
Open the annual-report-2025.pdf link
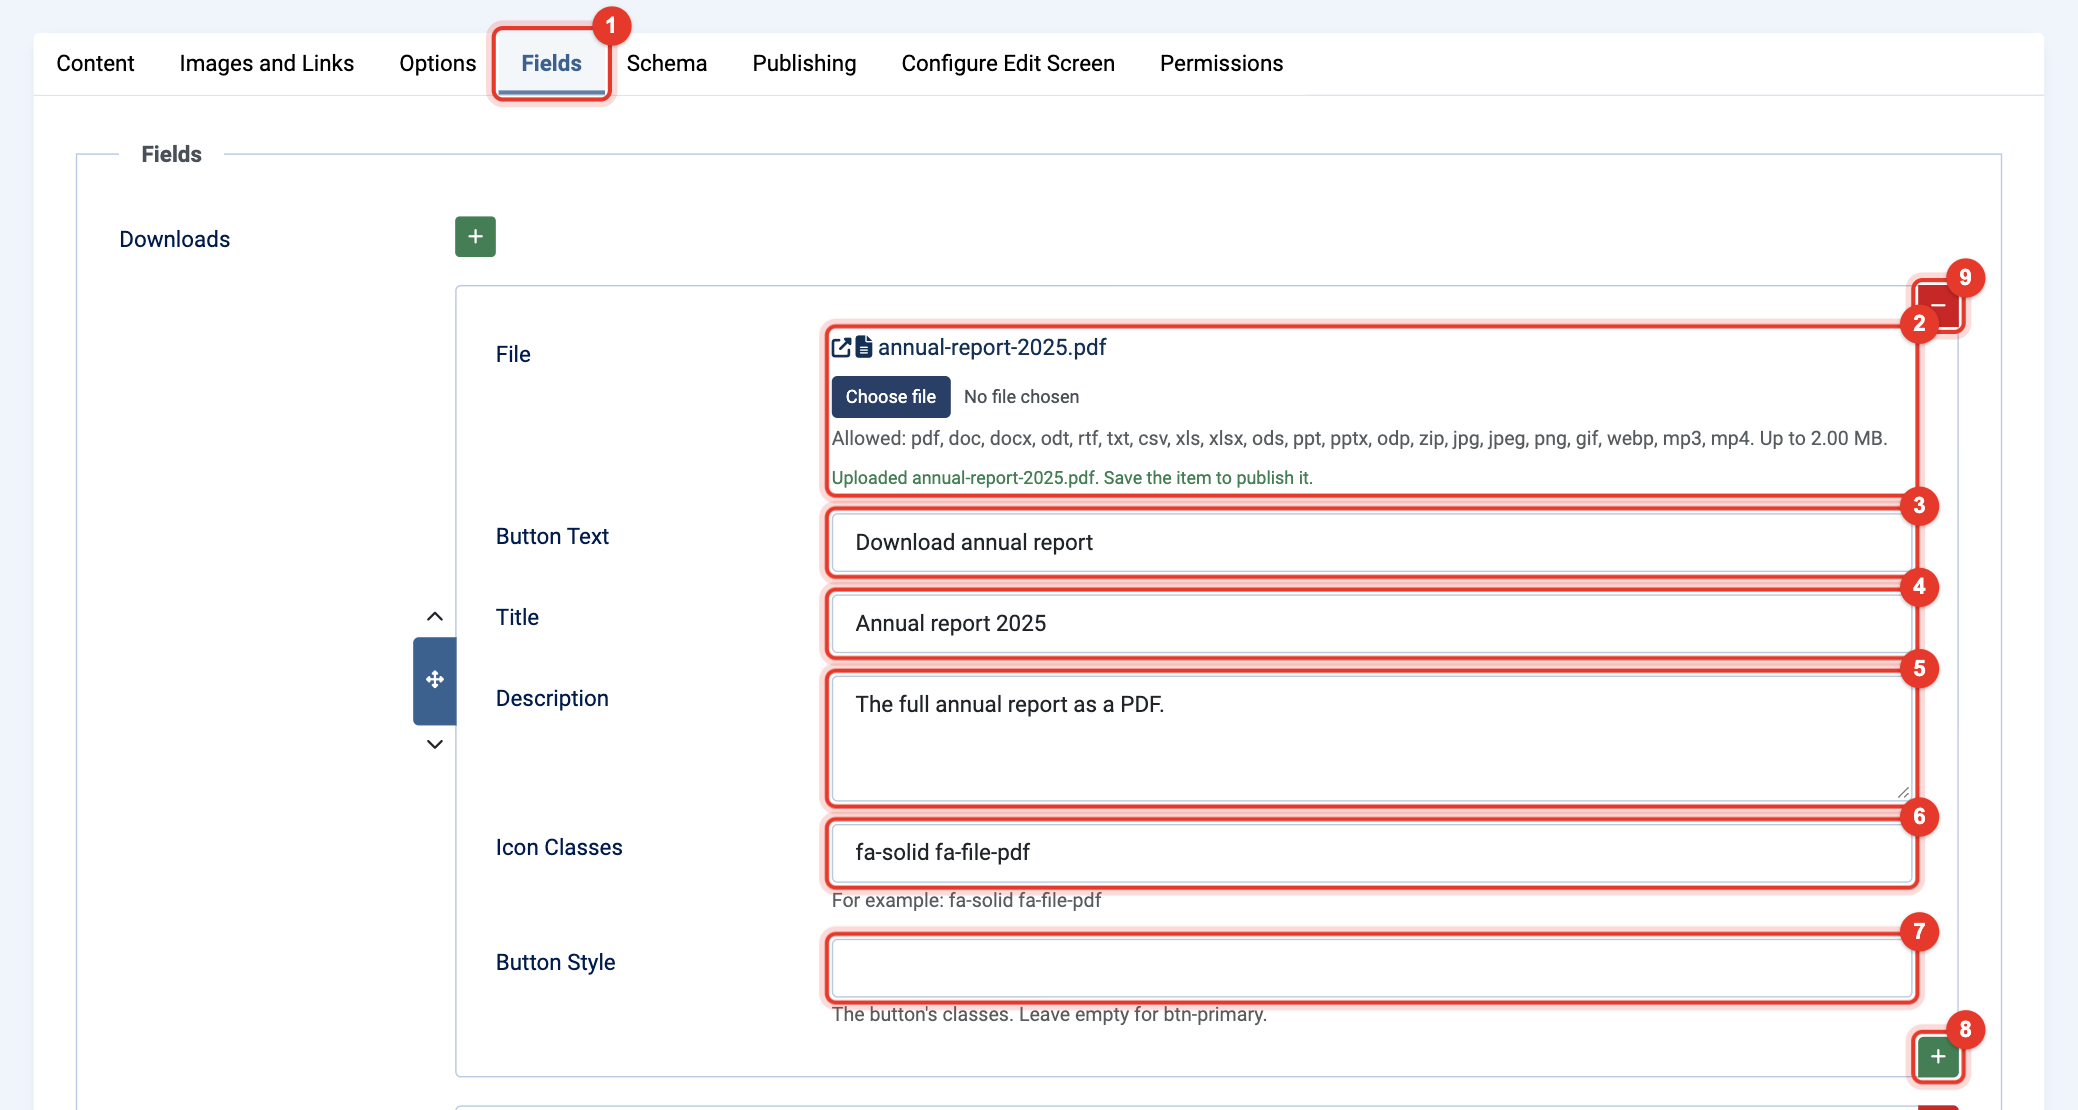coord(992,347)
